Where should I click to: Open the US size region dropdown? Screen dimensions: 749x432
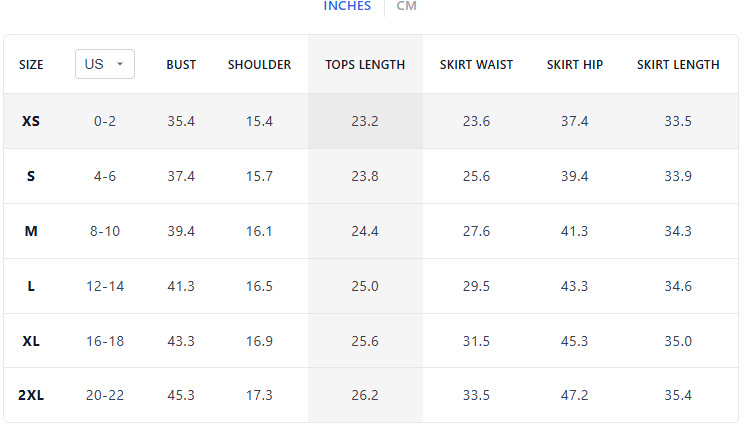pyautogui.click(x=104, y=64)
